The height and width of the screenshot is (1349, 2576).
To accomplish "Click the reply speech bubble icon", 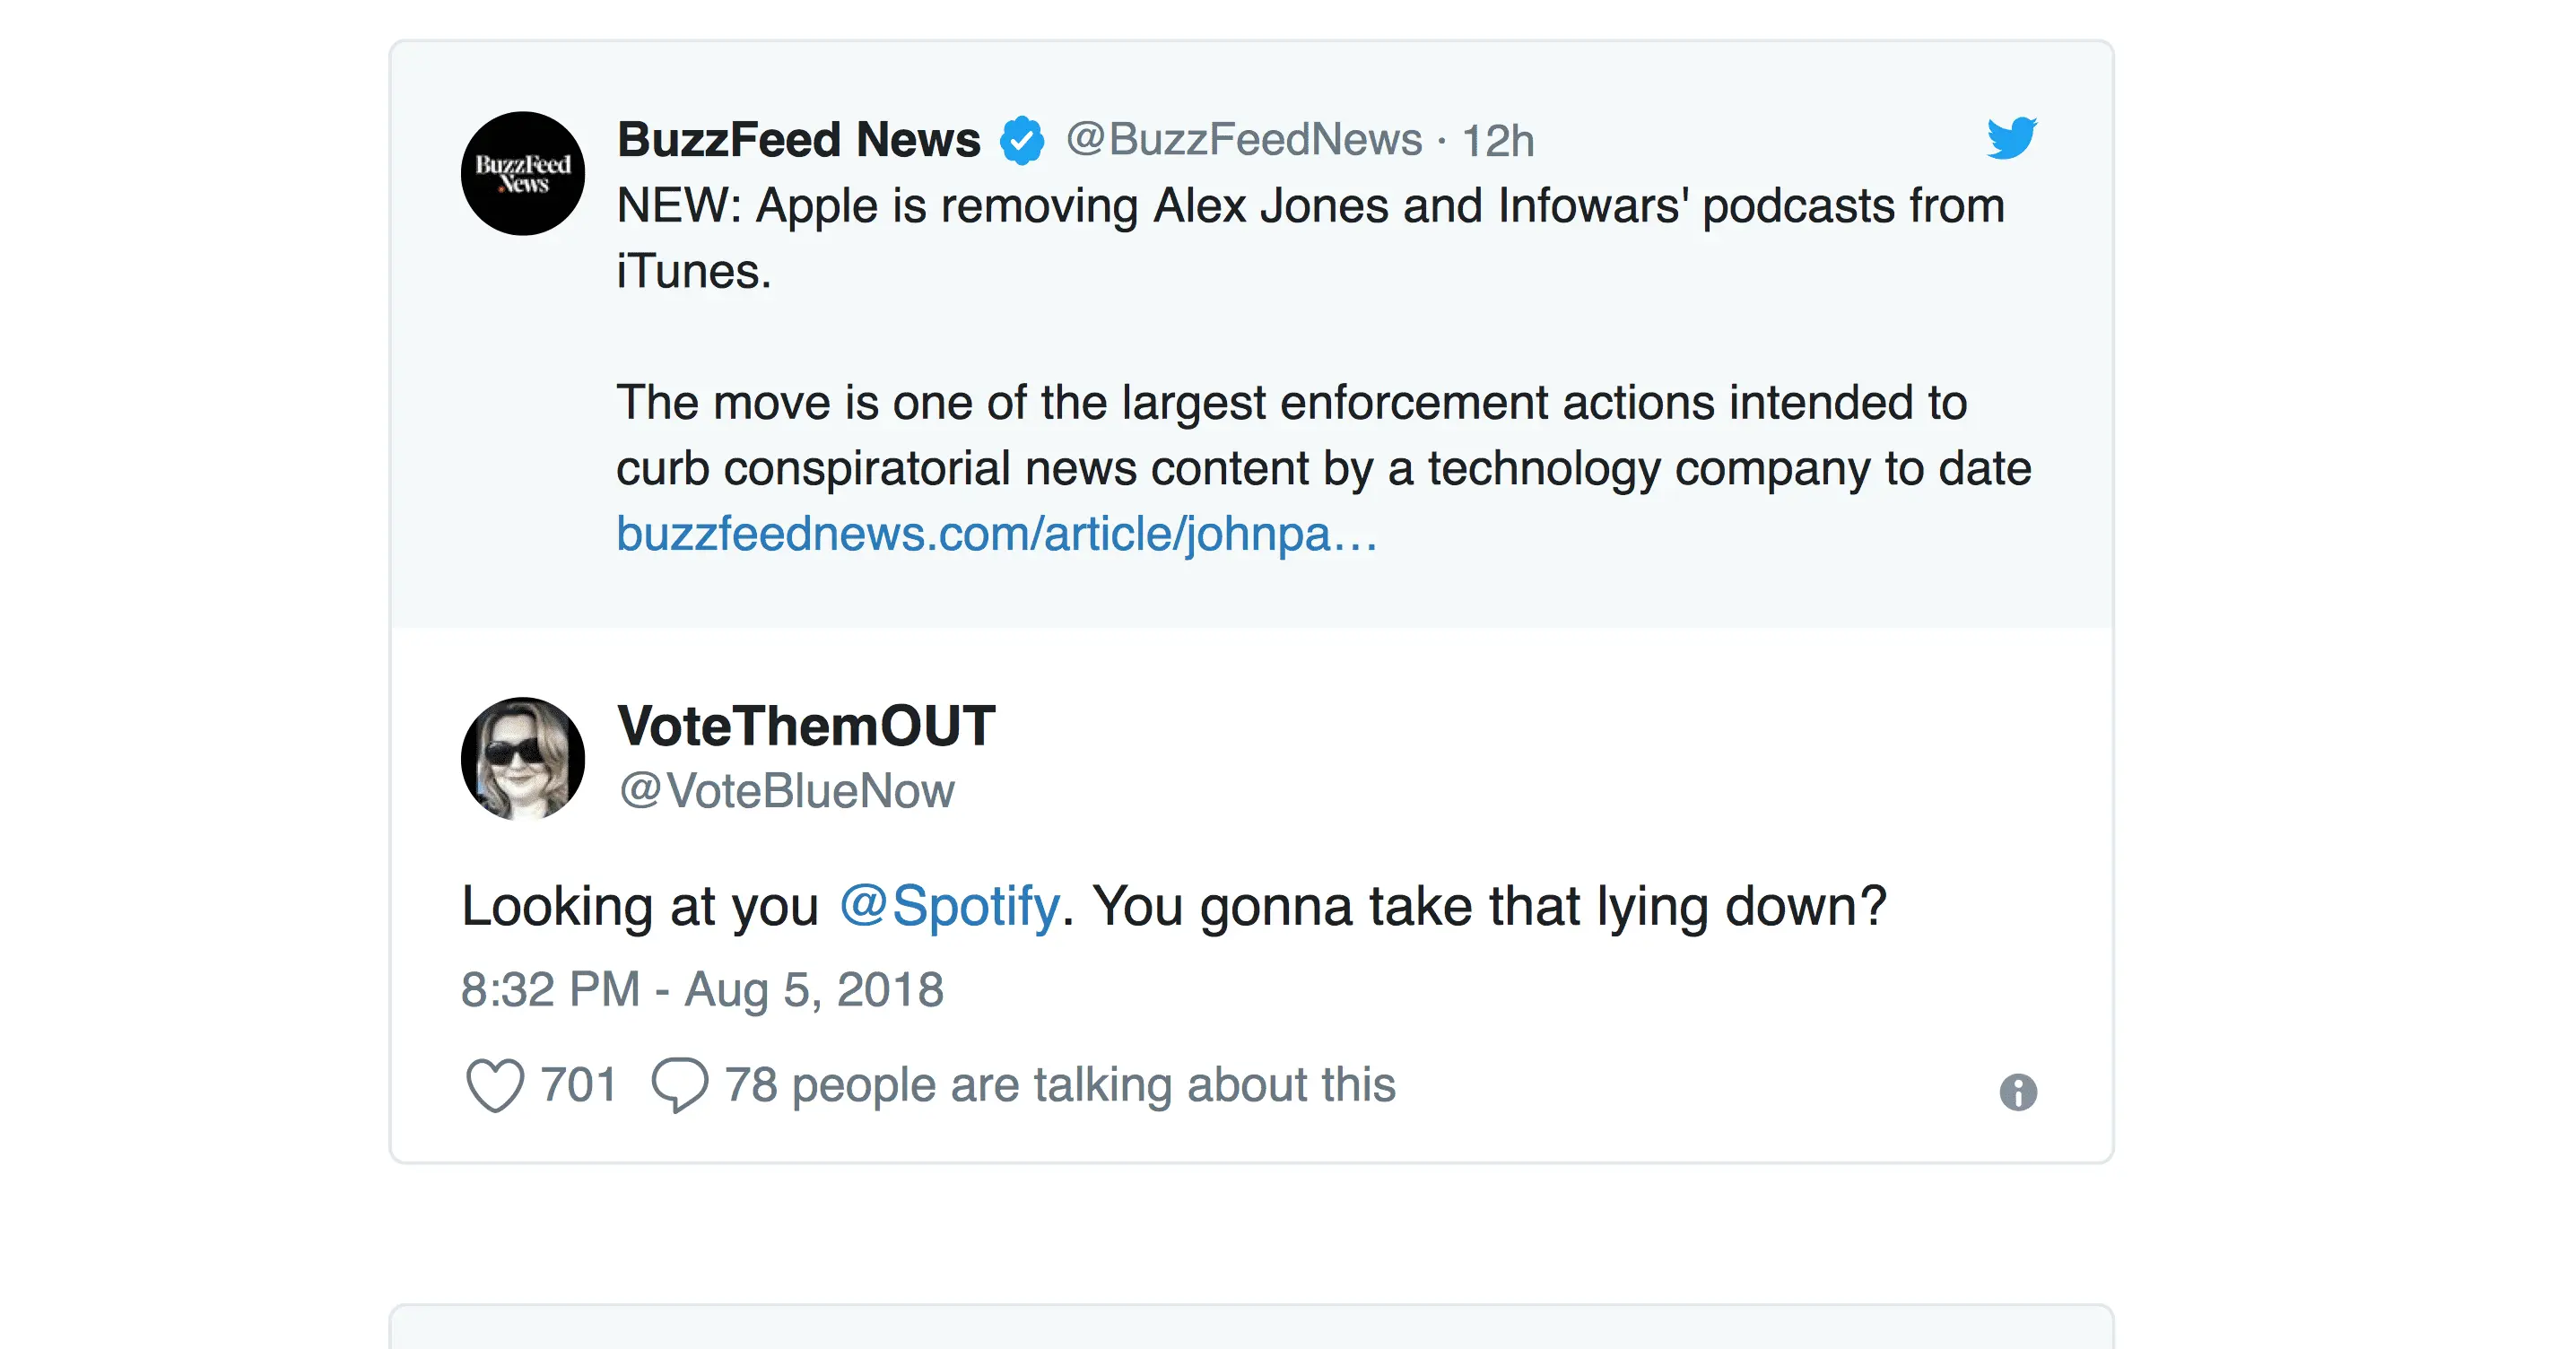I will tap(680, 1085).
